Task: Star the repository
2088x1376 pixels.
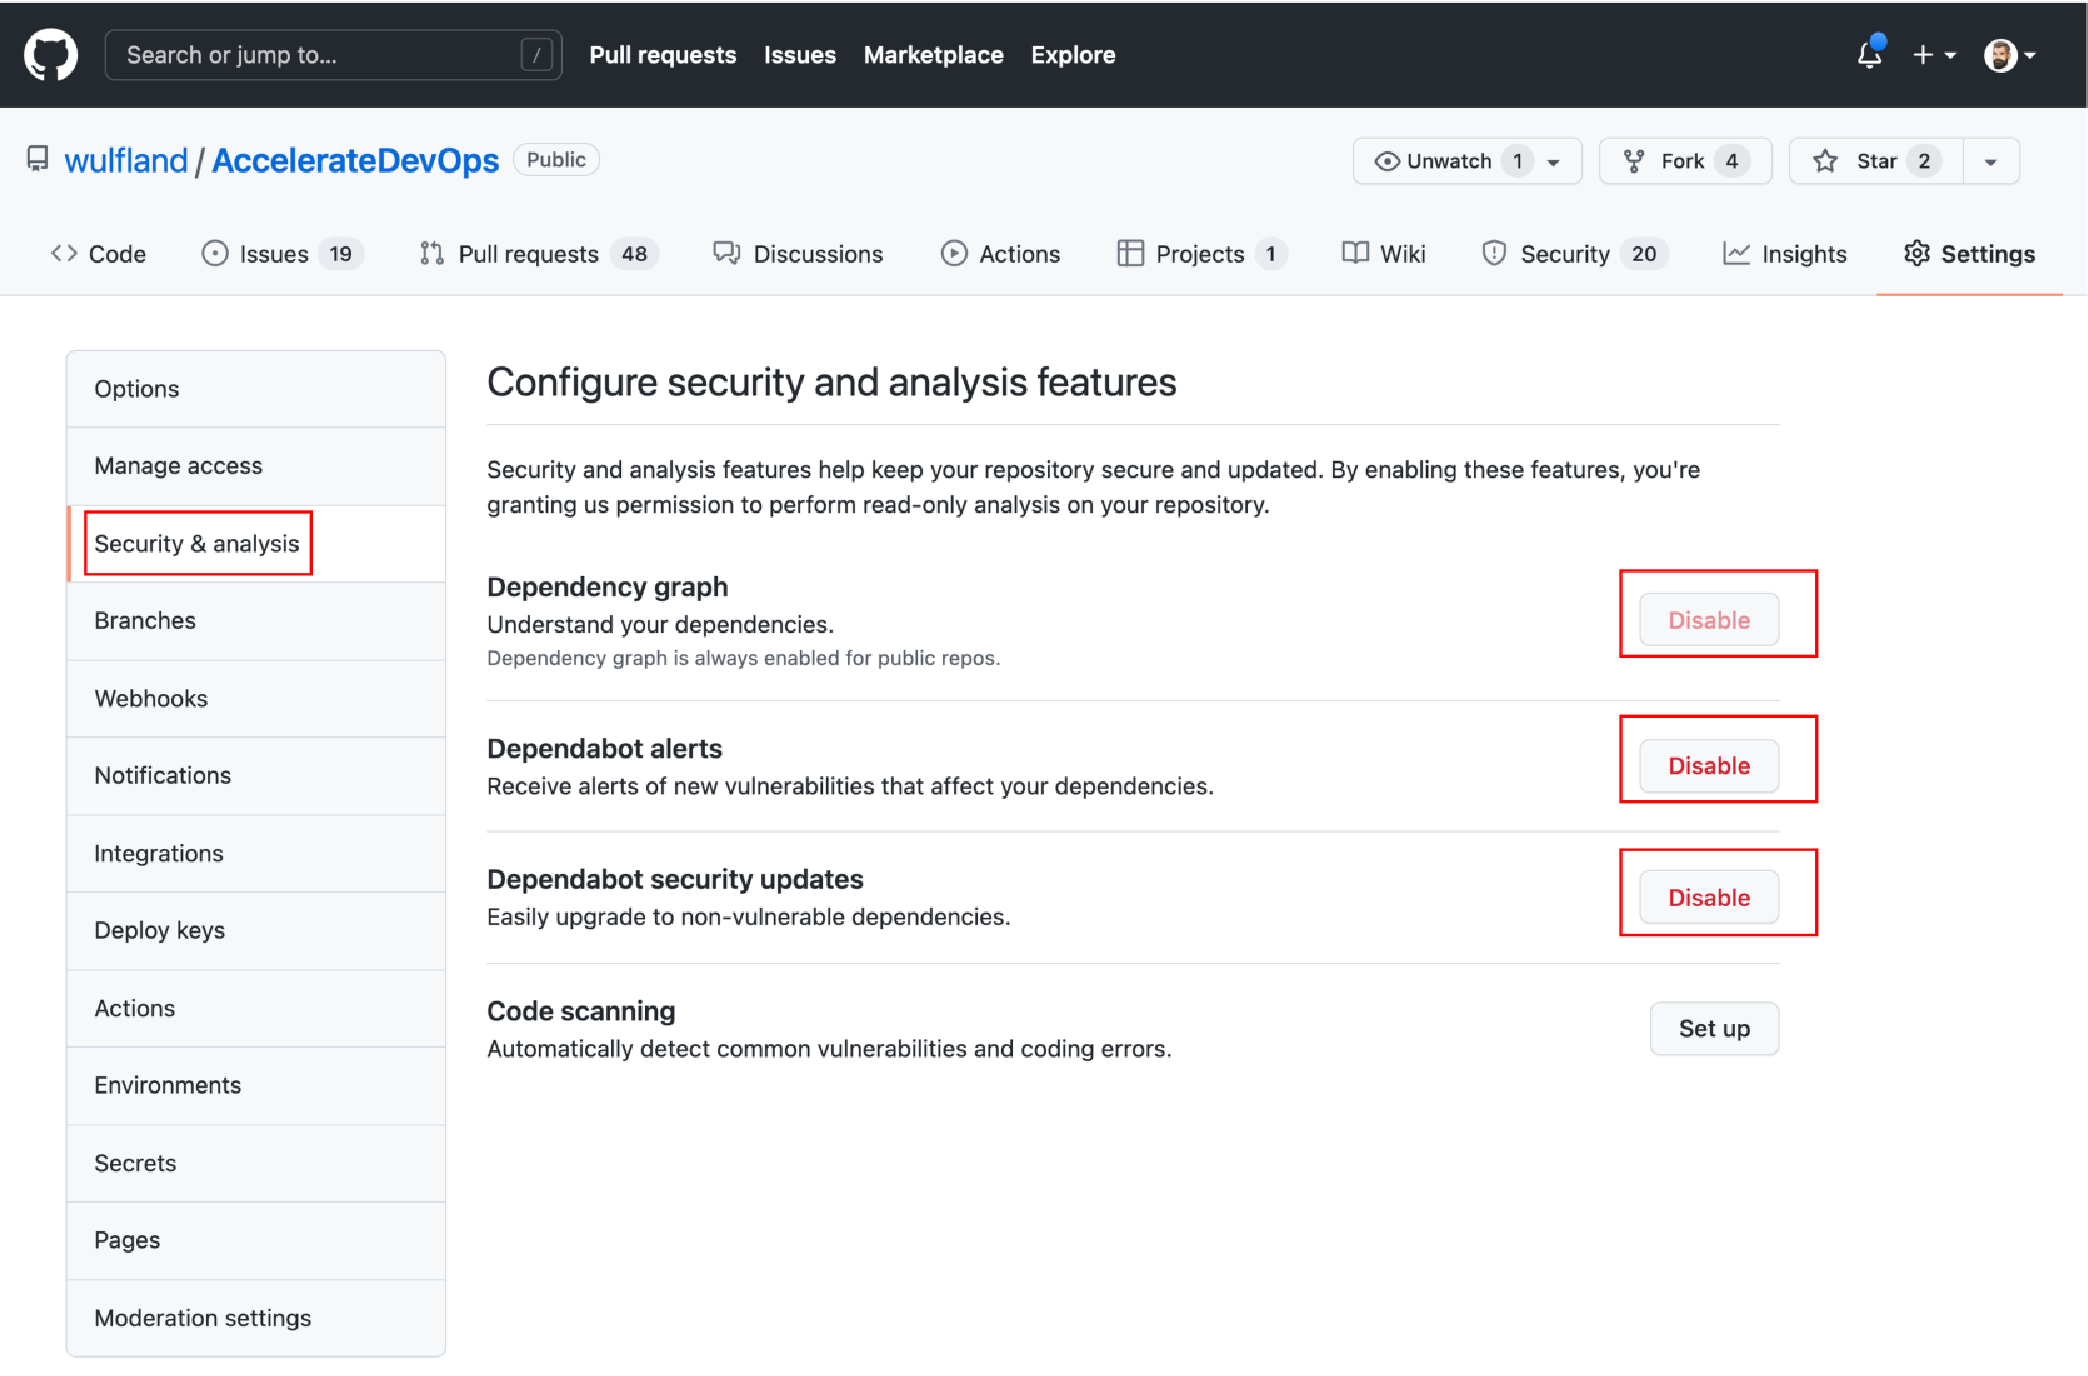Action: [1876, 161]
